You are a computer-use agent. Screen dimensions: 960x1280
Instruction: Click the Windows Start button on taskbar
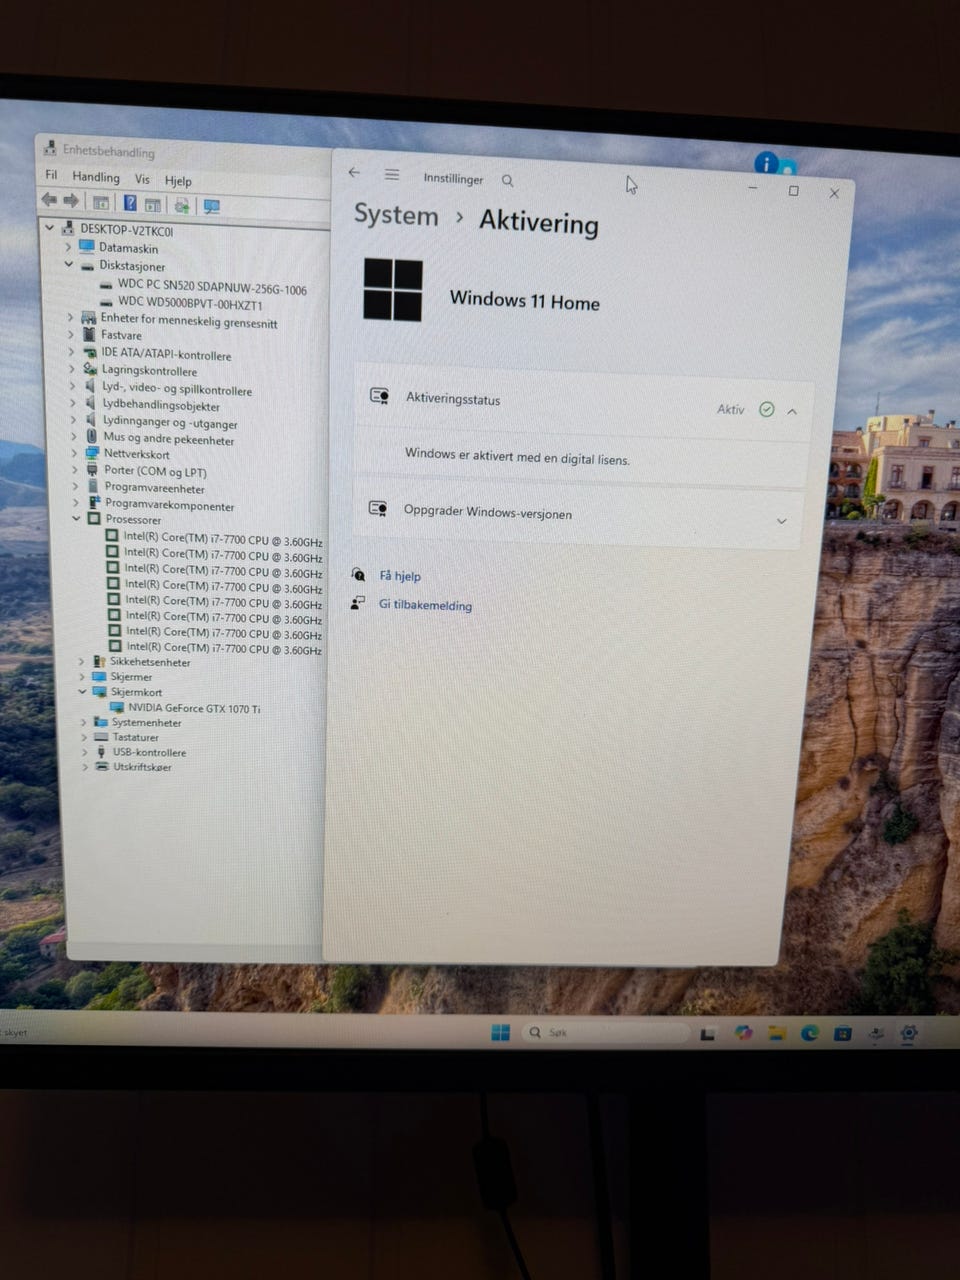[x=501, y=1033]
